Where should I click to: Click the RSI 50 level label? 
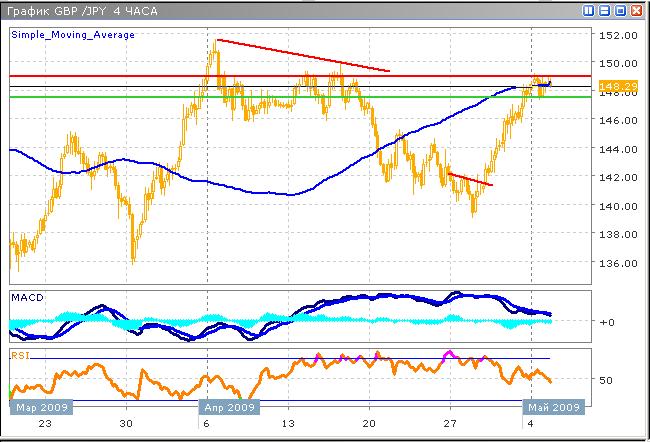(x=604, y=381)
